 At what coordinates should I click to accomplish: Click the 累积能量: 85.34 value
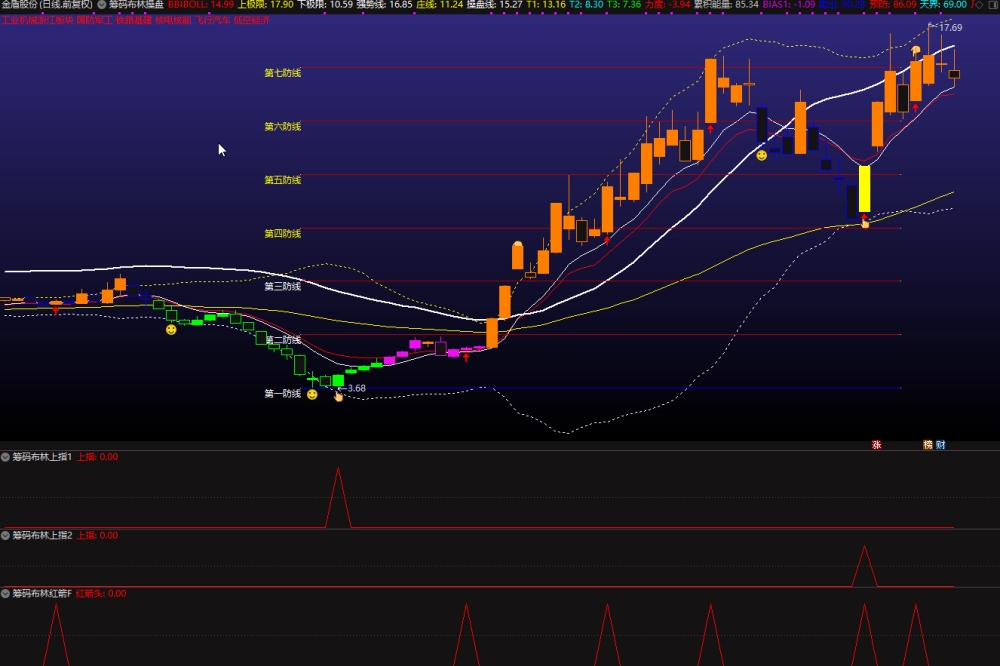(x=726, y=4)
